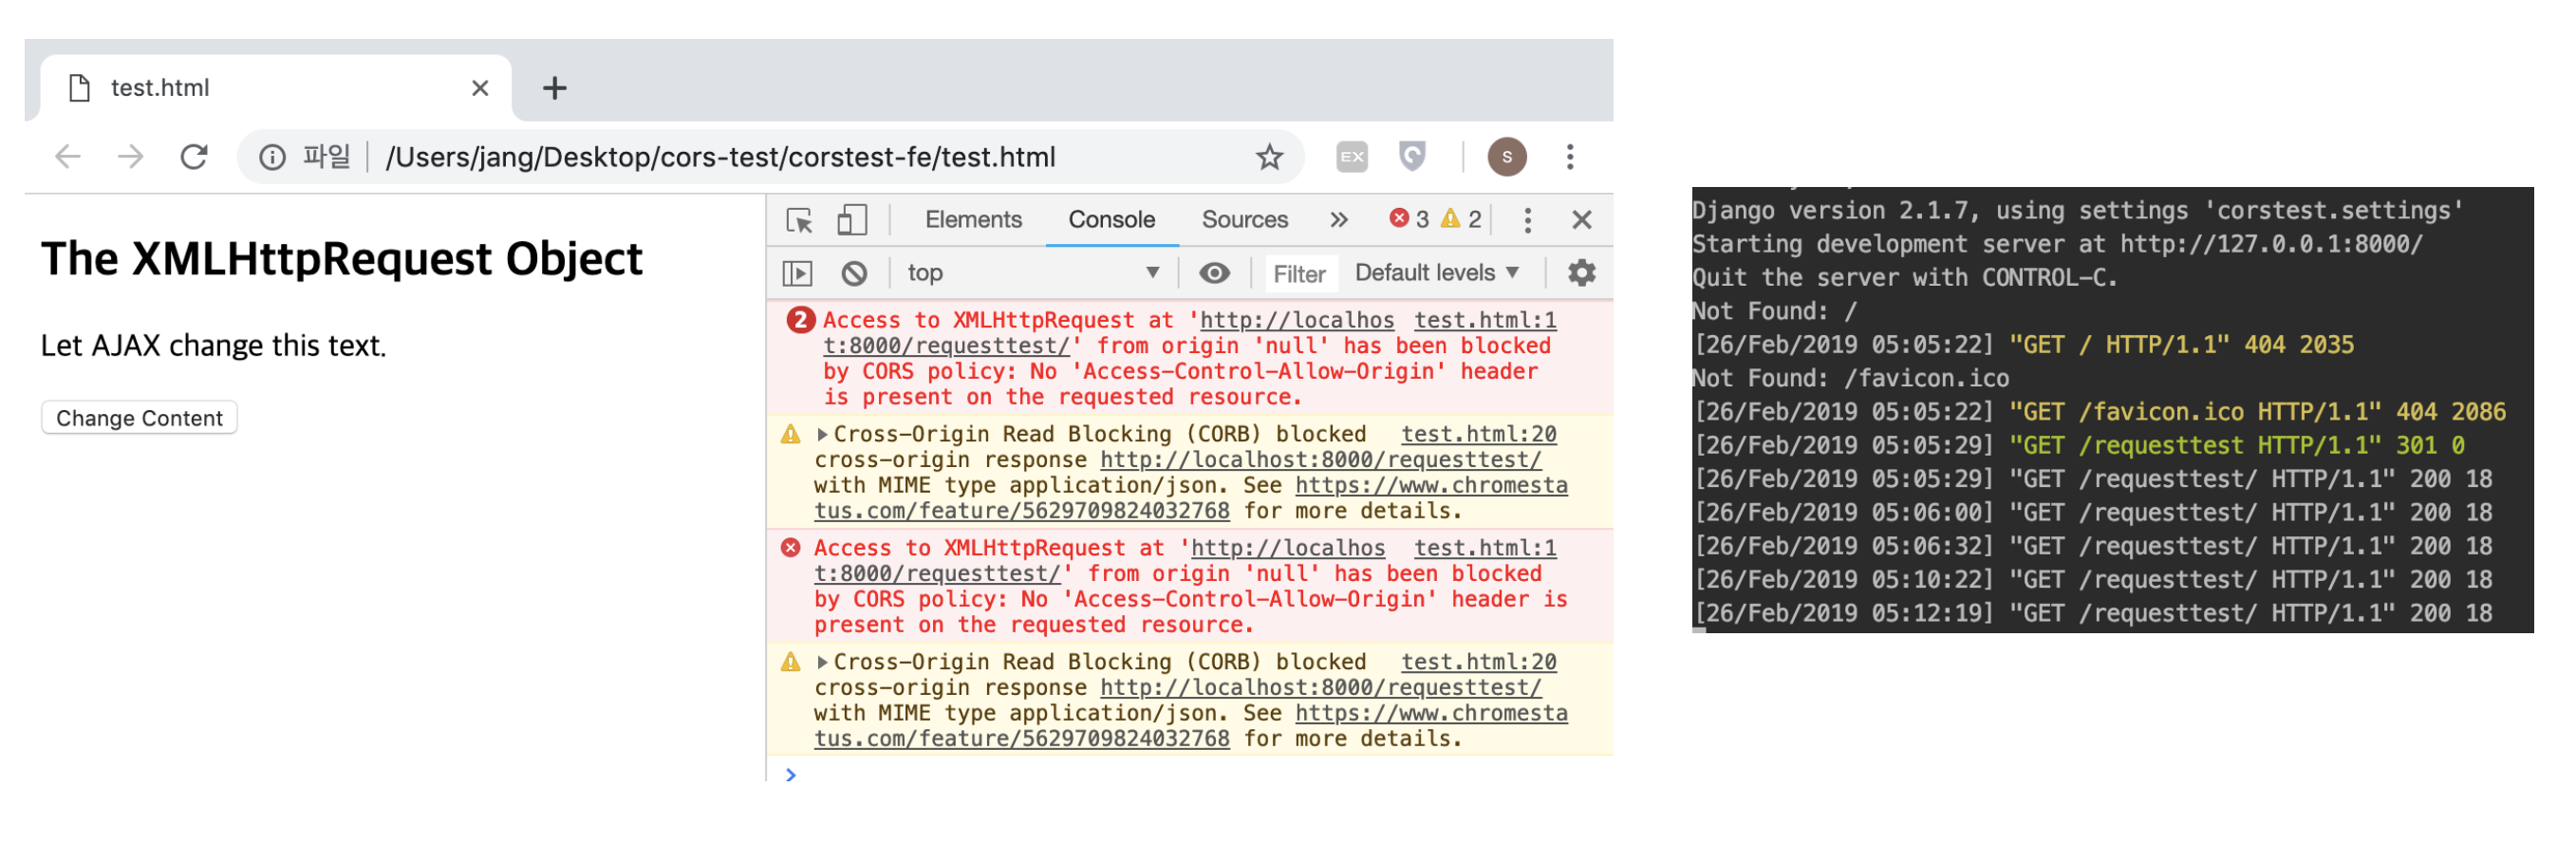Toggle live expression eye icon
The width and height of the screenshot is (2576, 843).
(1214, 273)
